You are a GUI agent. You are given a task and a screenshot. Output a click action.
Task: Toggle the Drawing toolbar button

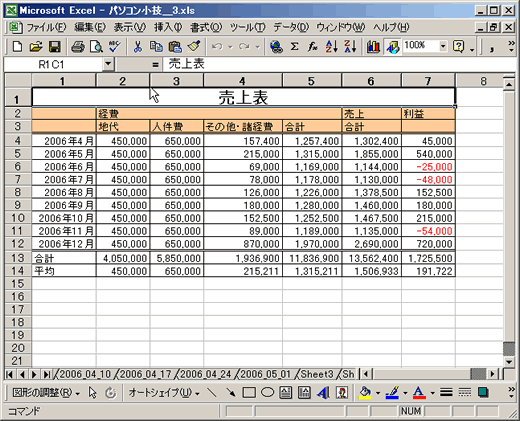(393, 47)
